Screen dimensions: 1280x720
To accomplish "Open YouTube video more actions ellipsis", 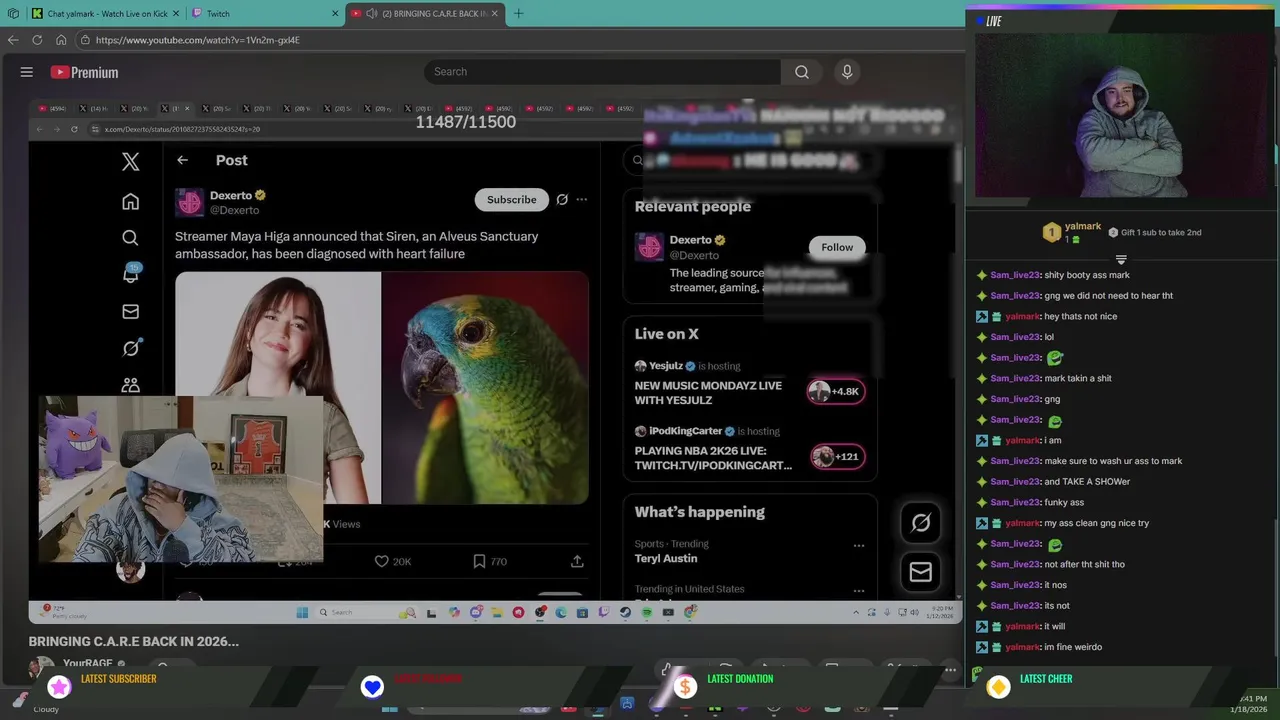I will click(x=951, y=670).
